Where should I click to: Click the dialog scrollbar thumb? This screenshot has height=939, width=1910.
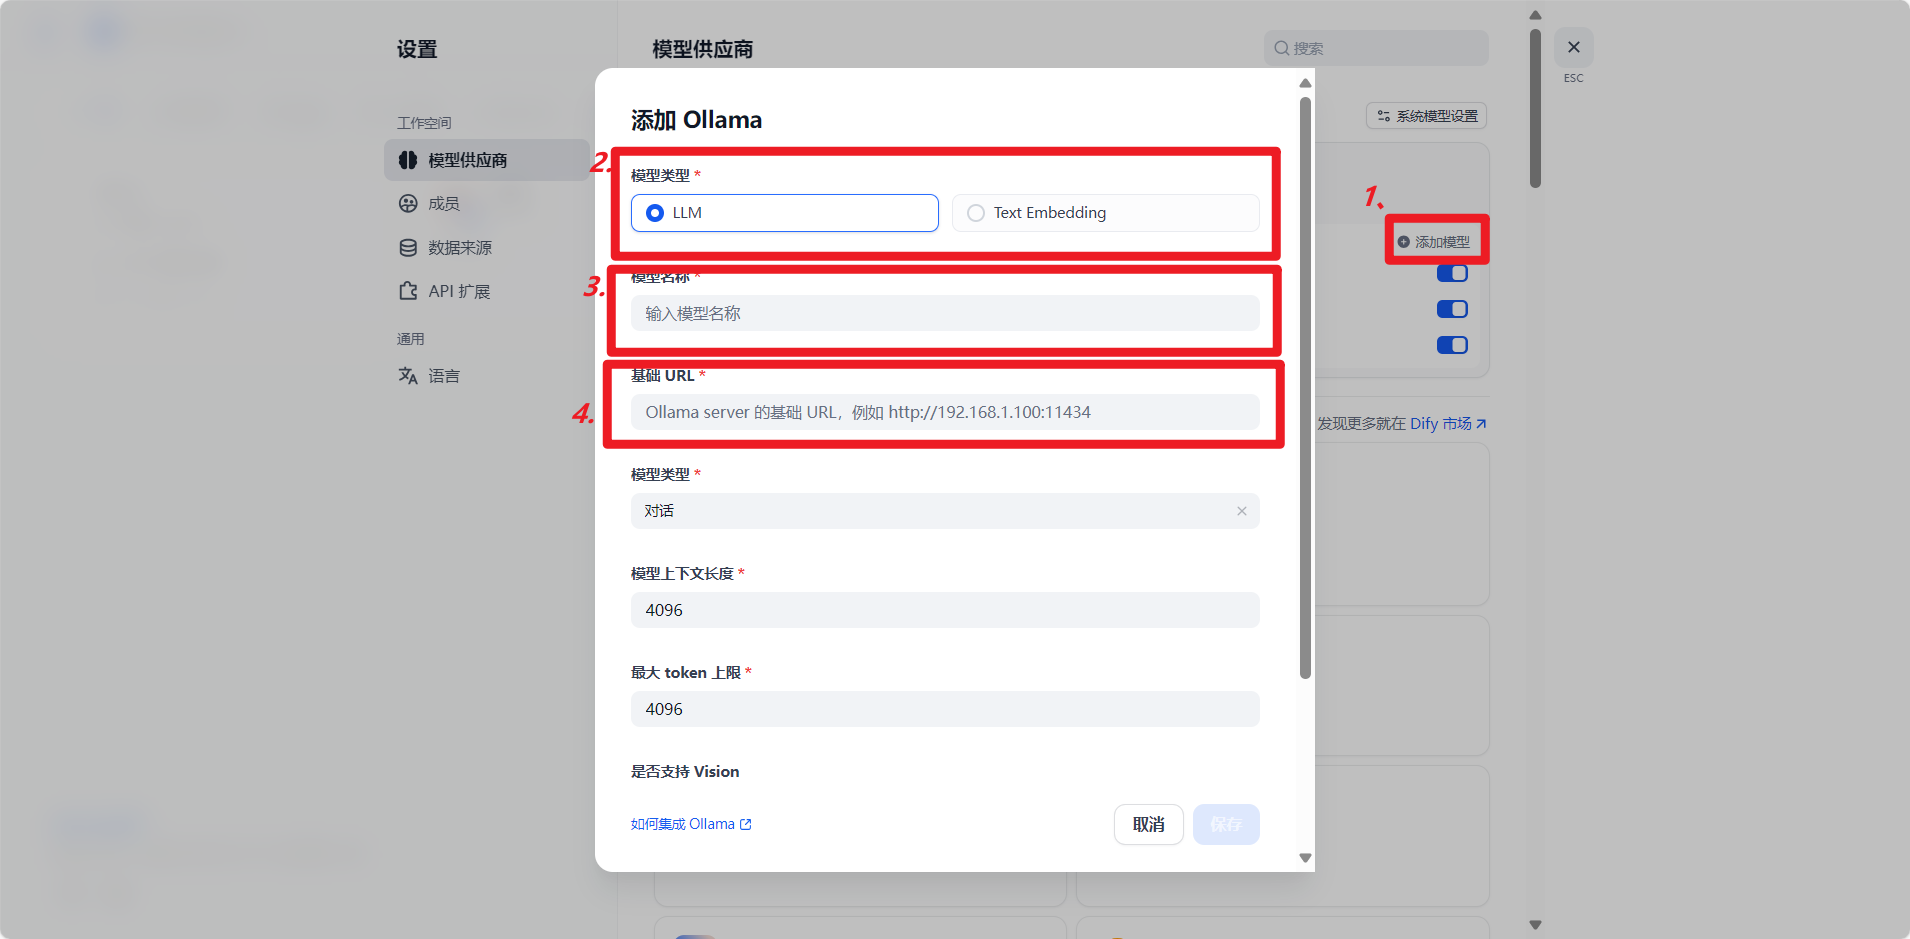(x=1305, y=388)
